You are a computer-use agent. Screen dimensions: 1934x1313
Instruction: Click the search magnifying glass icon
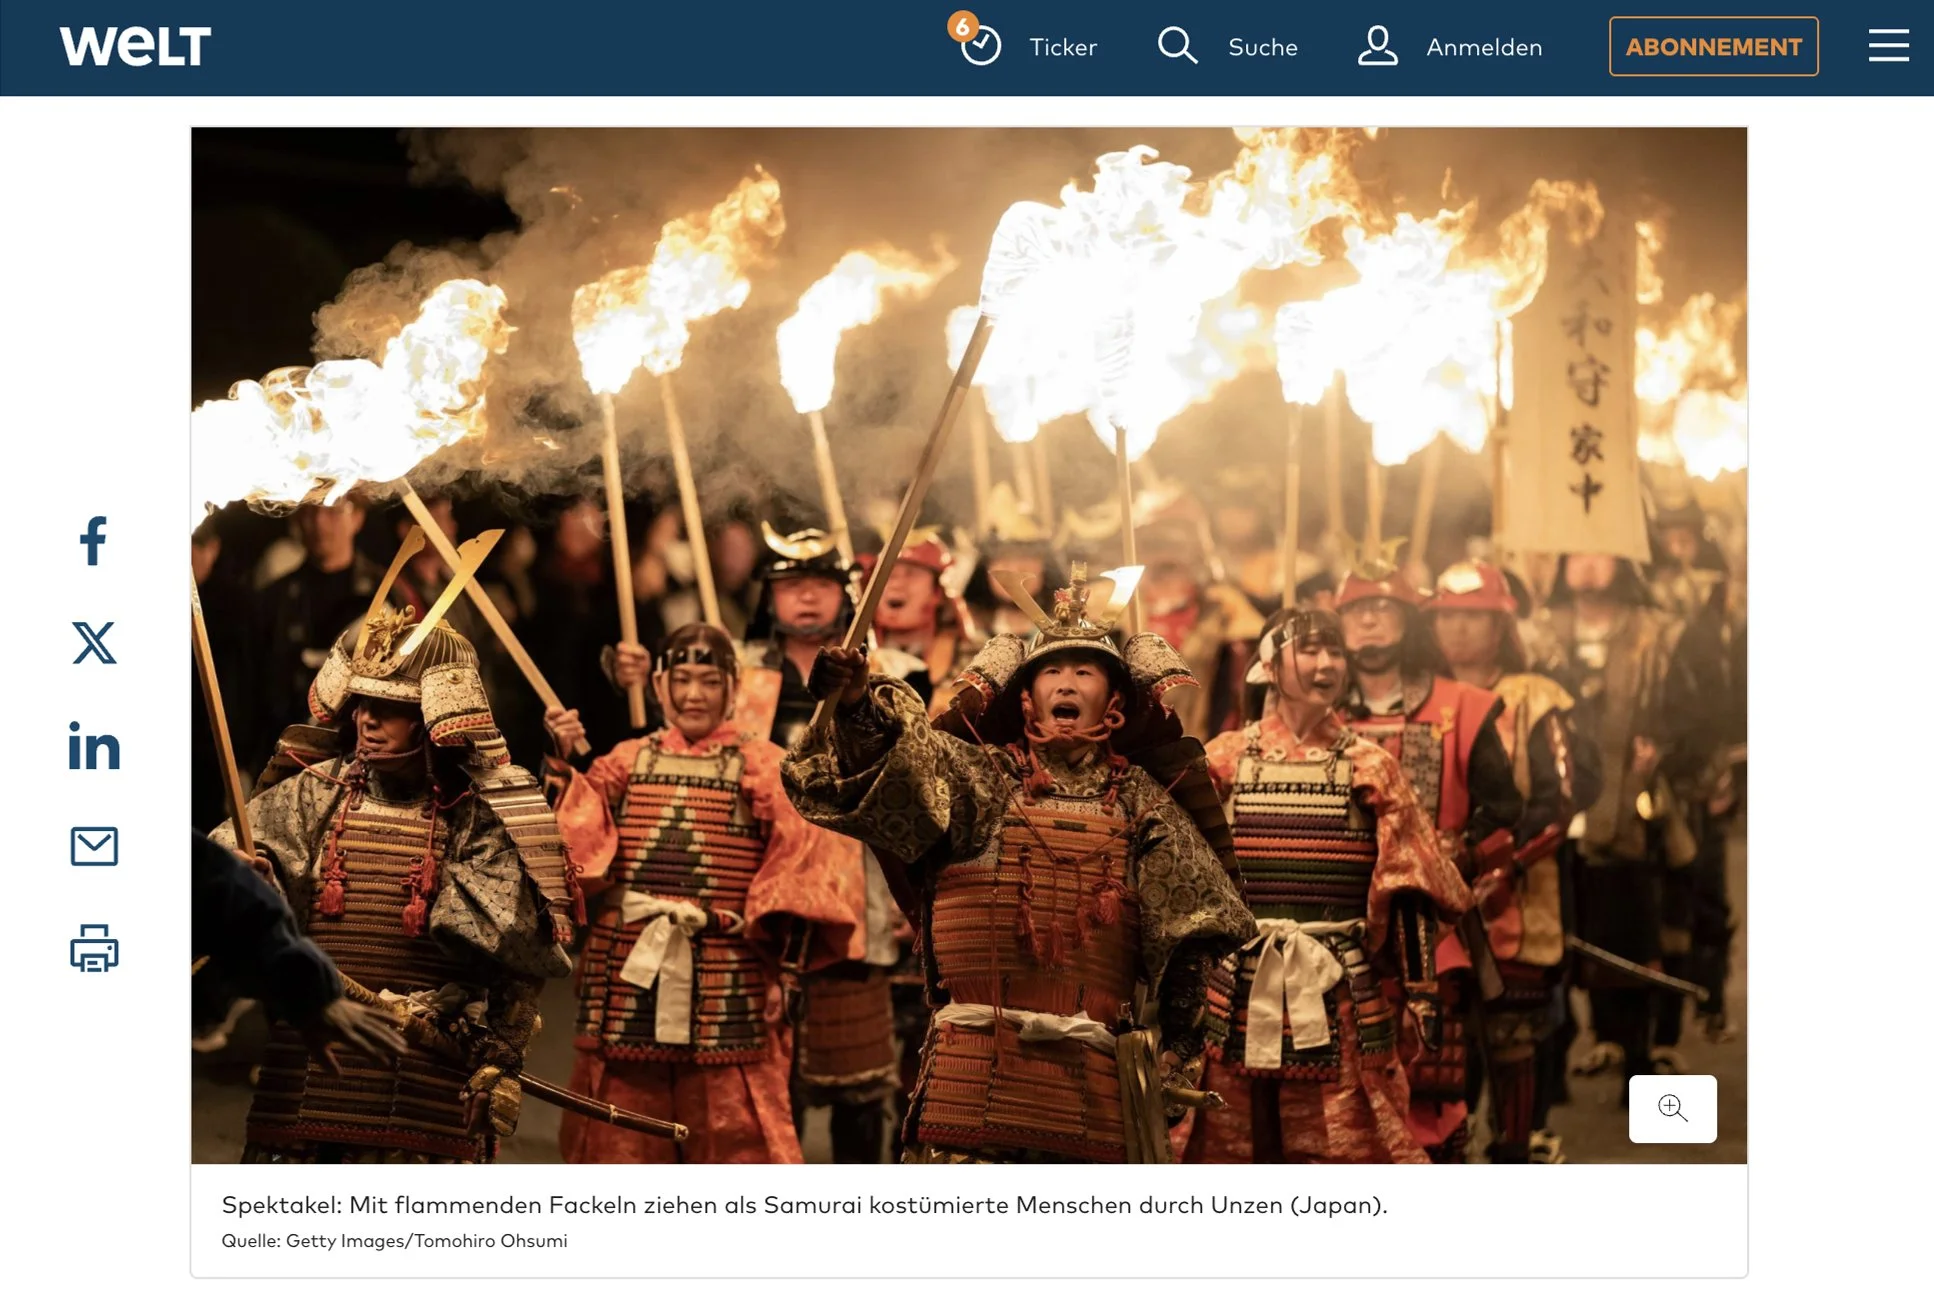pos(1177,46)
